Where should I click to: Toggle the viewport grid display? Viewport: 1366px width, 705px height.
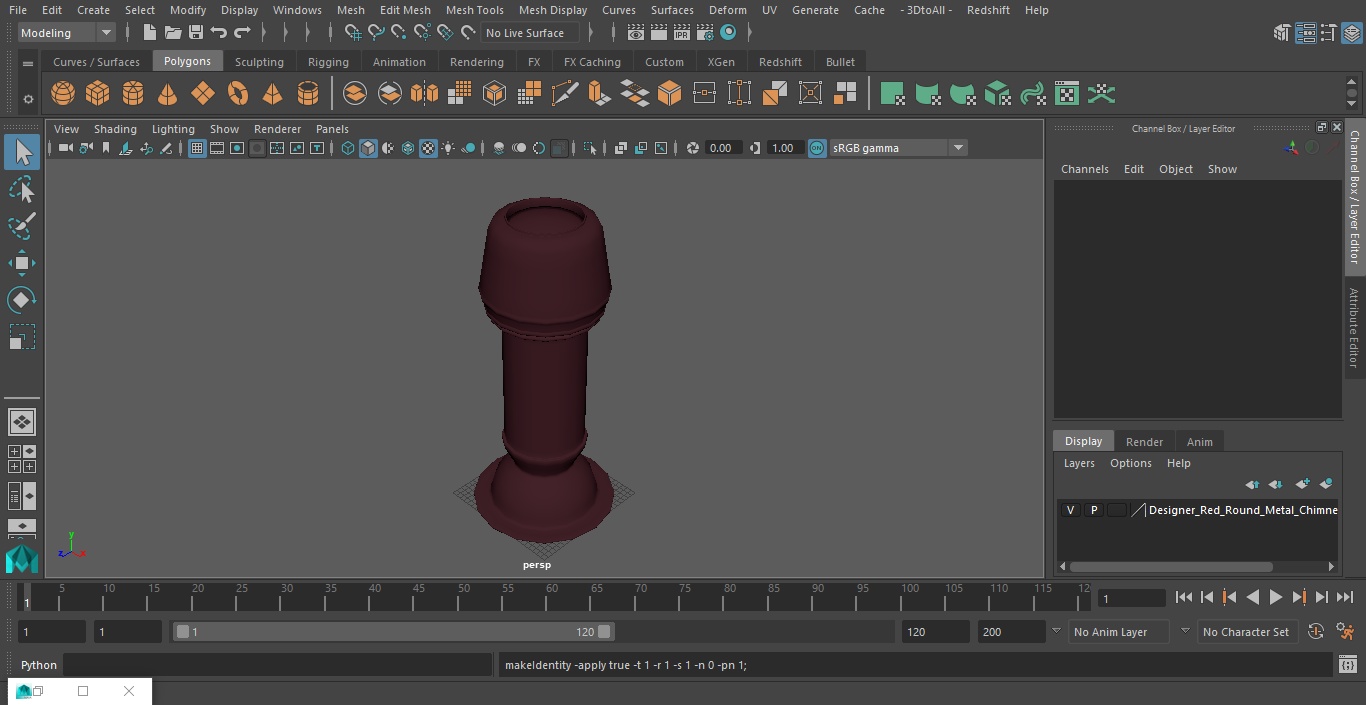tap(197, 148)
